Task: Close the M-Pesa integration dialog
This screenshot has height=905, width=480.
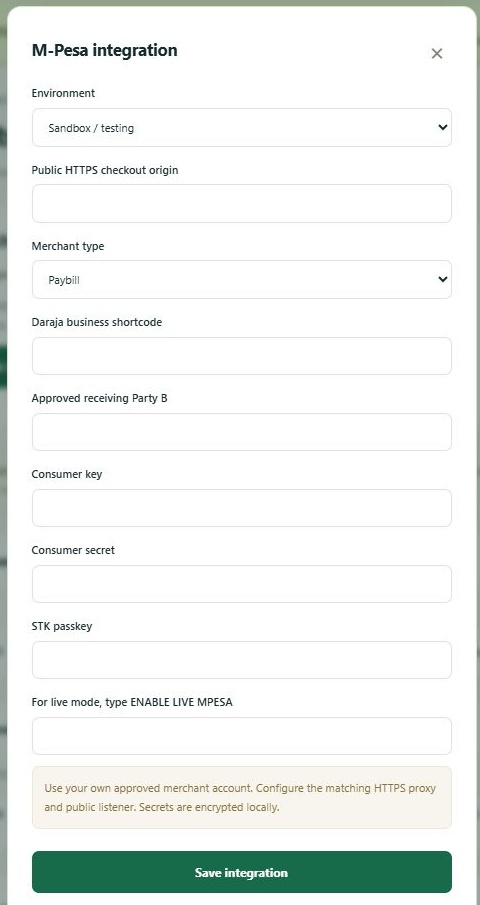Action: coord(437,54)
